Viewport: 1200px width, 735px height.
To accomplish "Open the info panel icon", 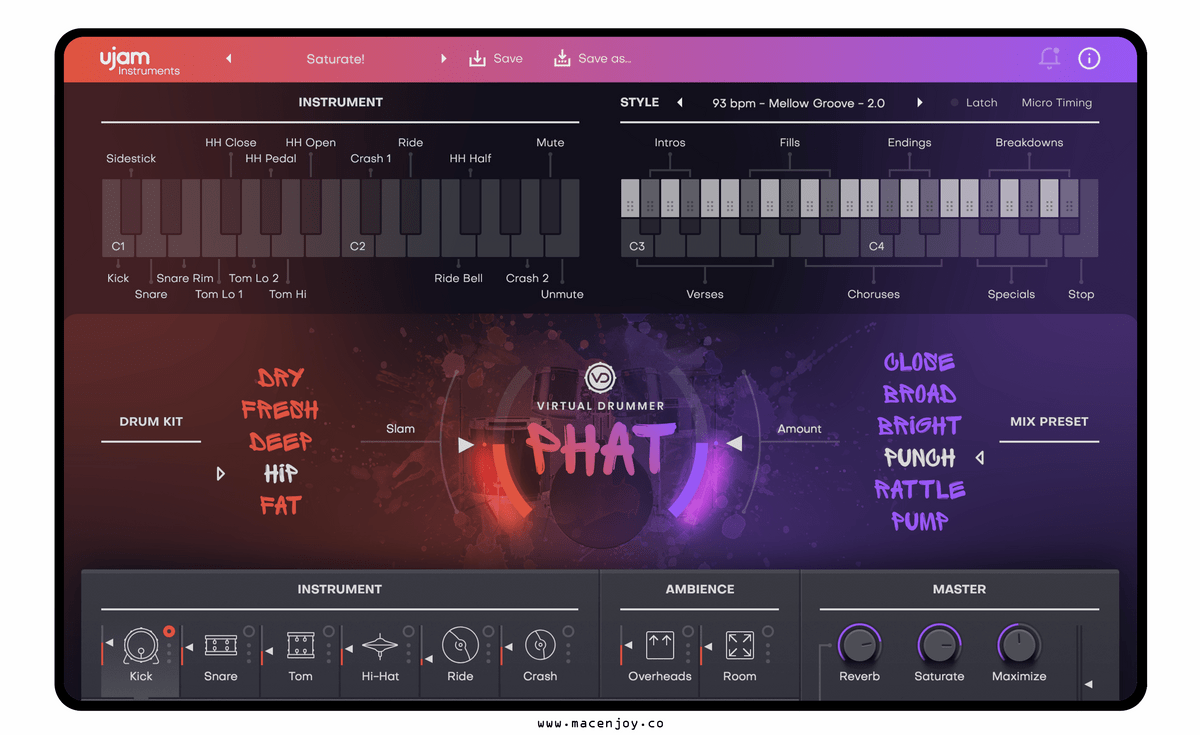I will [x=1089, y=58].
